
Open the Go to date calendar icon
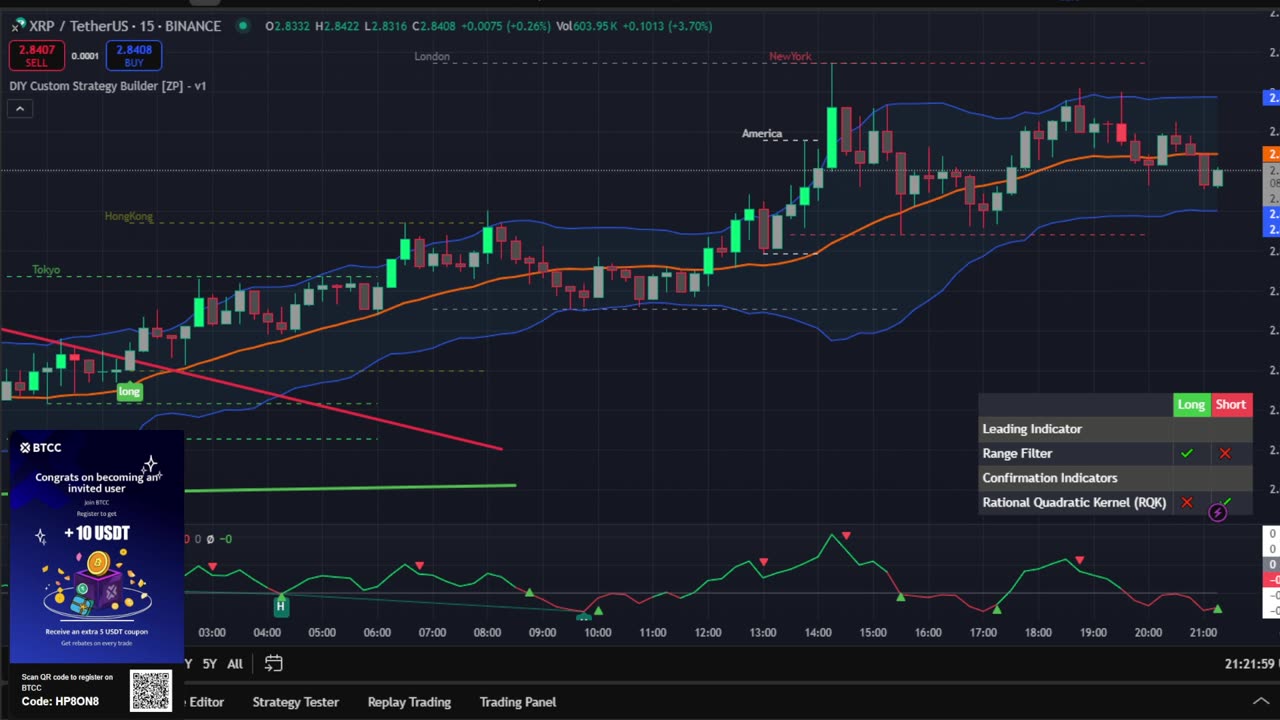(273, 663)
